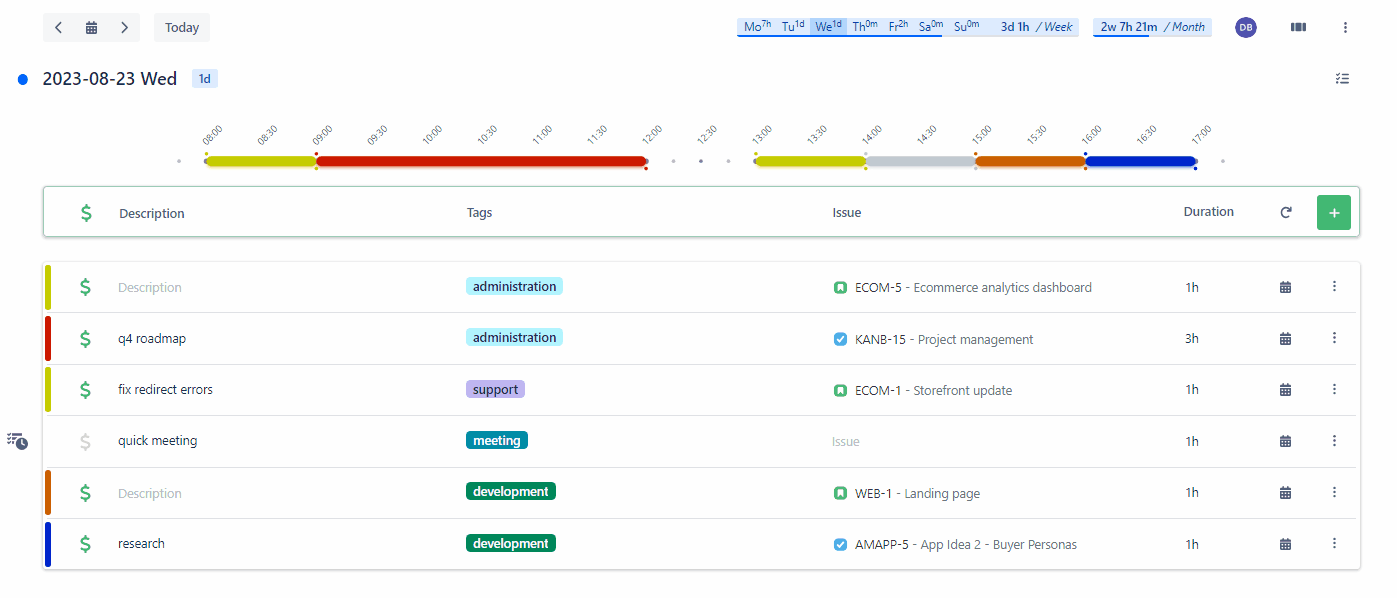The height and width of the screenshot is (598, 1397).
Task: Click the refresh icon next to Duration
Action: (1286, 213)
